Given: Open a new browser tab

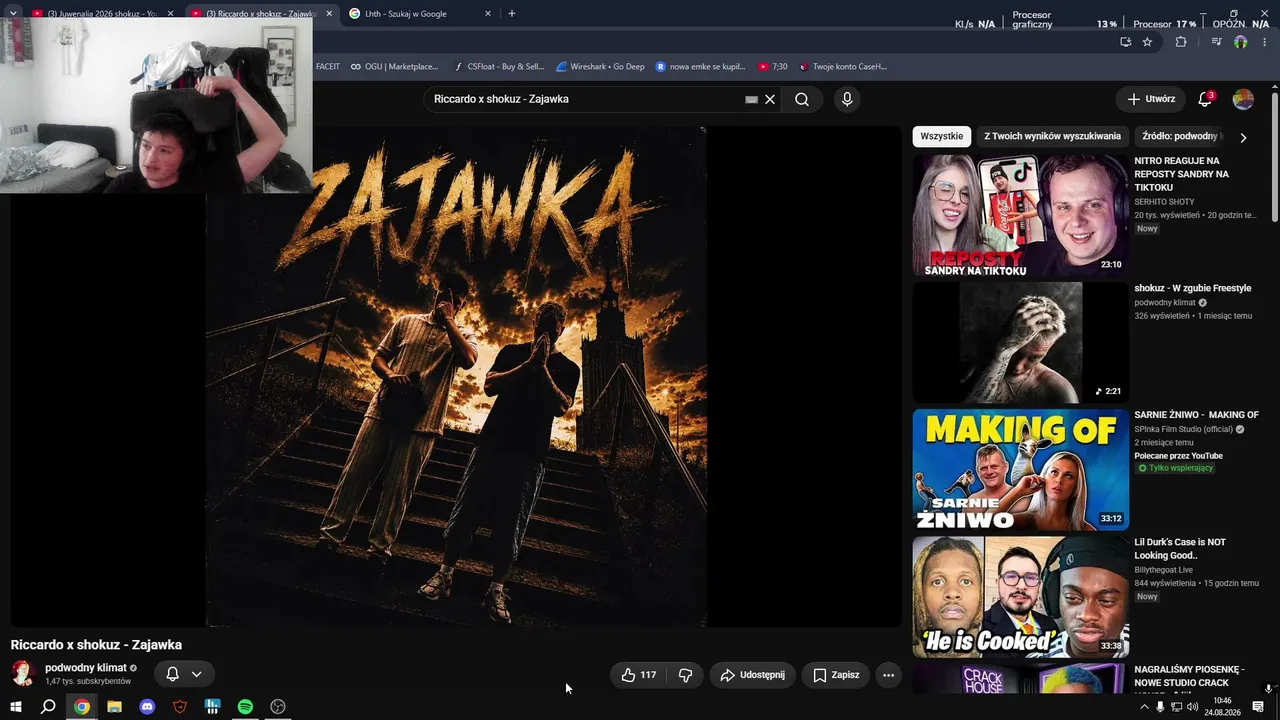Looking at the screenshot, I should coord(512,14).
